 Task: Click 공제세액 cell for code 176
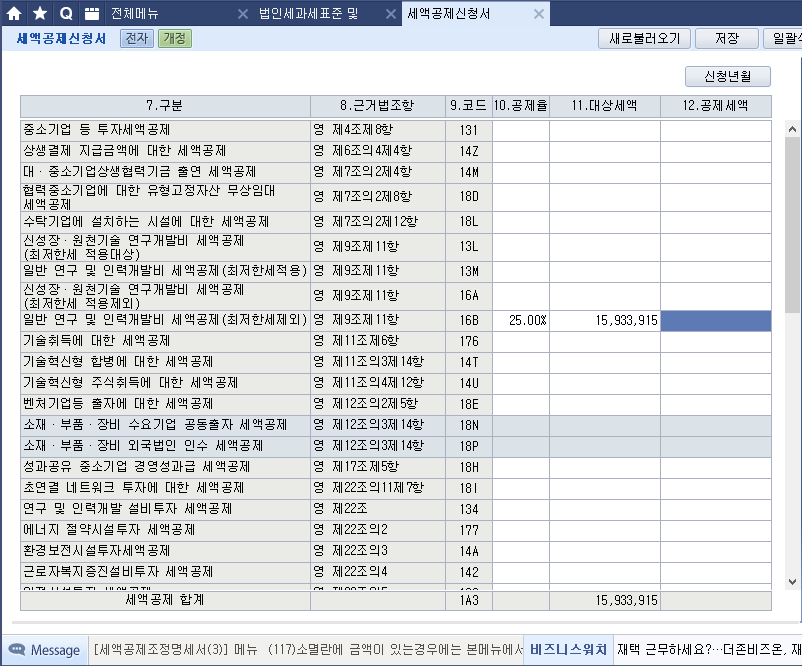click(716, 341)
